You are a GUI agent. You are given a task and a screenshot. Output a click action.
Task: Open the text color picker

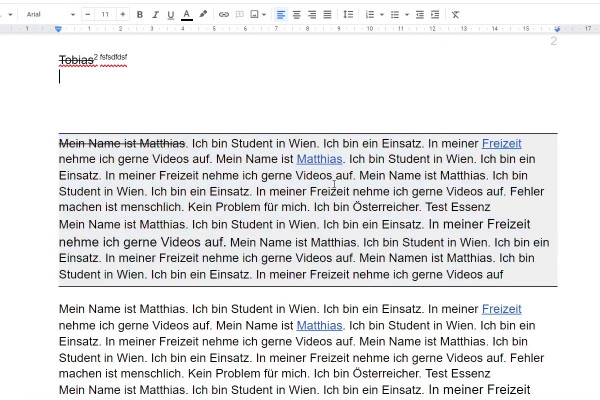coord(186,15)
